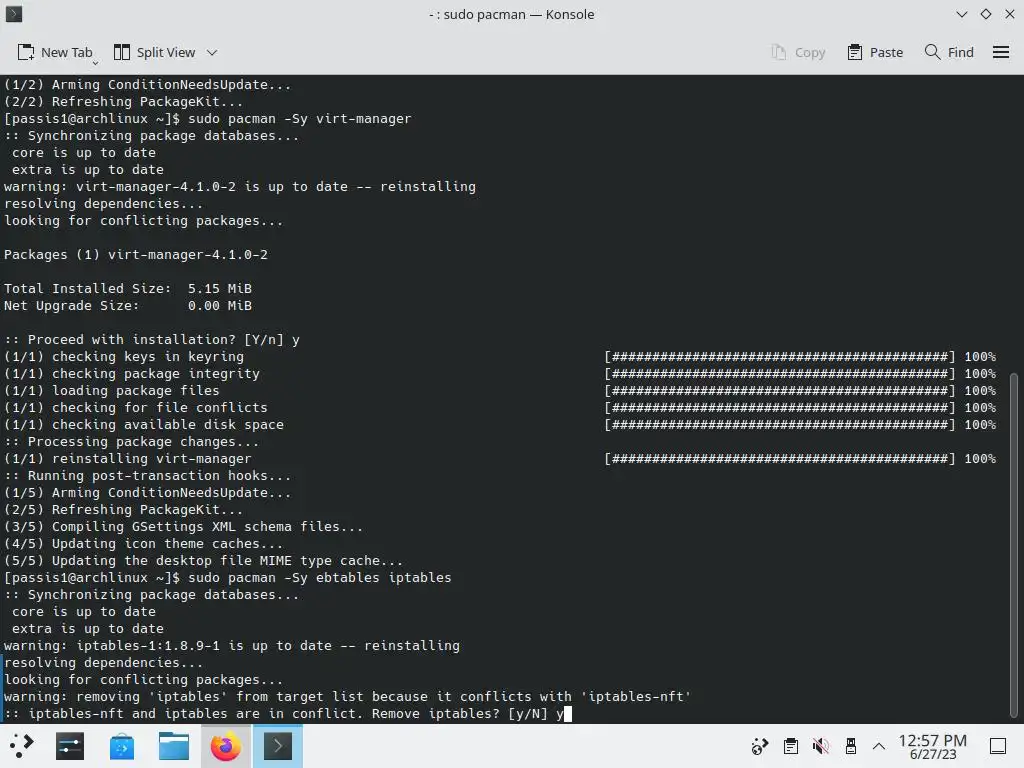The width and height of the screenshot is (1024, 768).
Task: Click the text "sudo pacman -Sy virt-manager"
Action: pos(300,118)
